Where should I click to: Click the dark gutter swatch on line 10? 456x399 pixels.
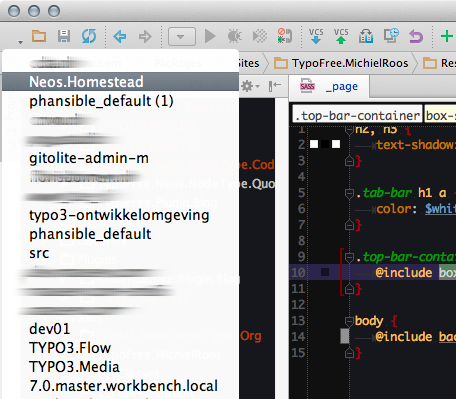pos(325,272)
